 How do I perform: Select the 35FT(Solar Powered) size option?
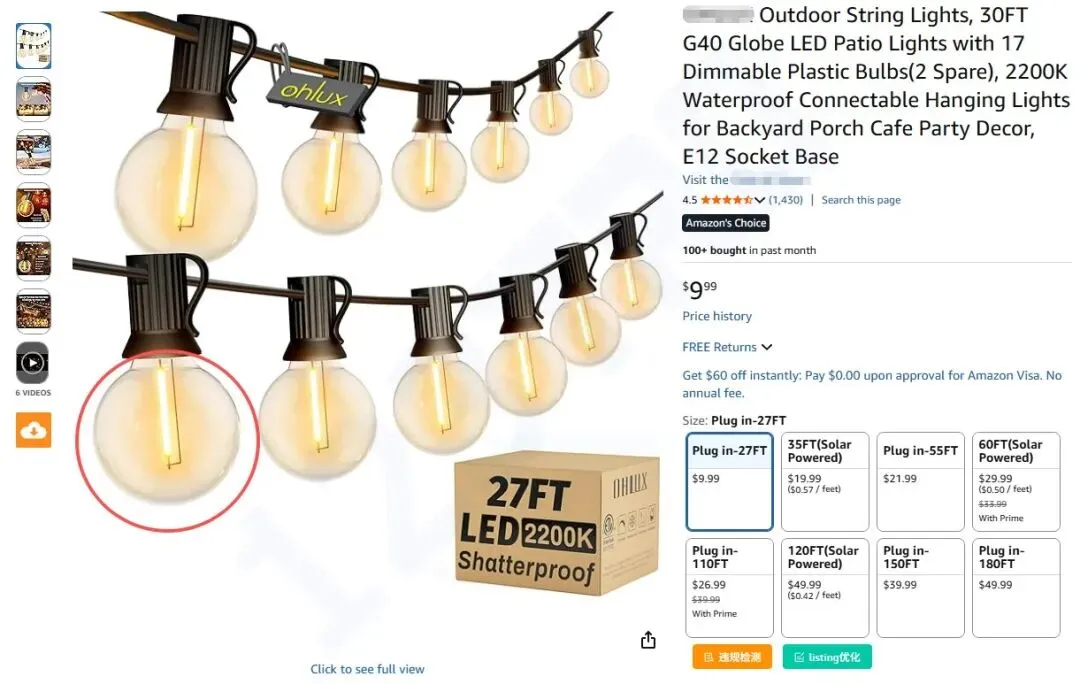[825, 481]
